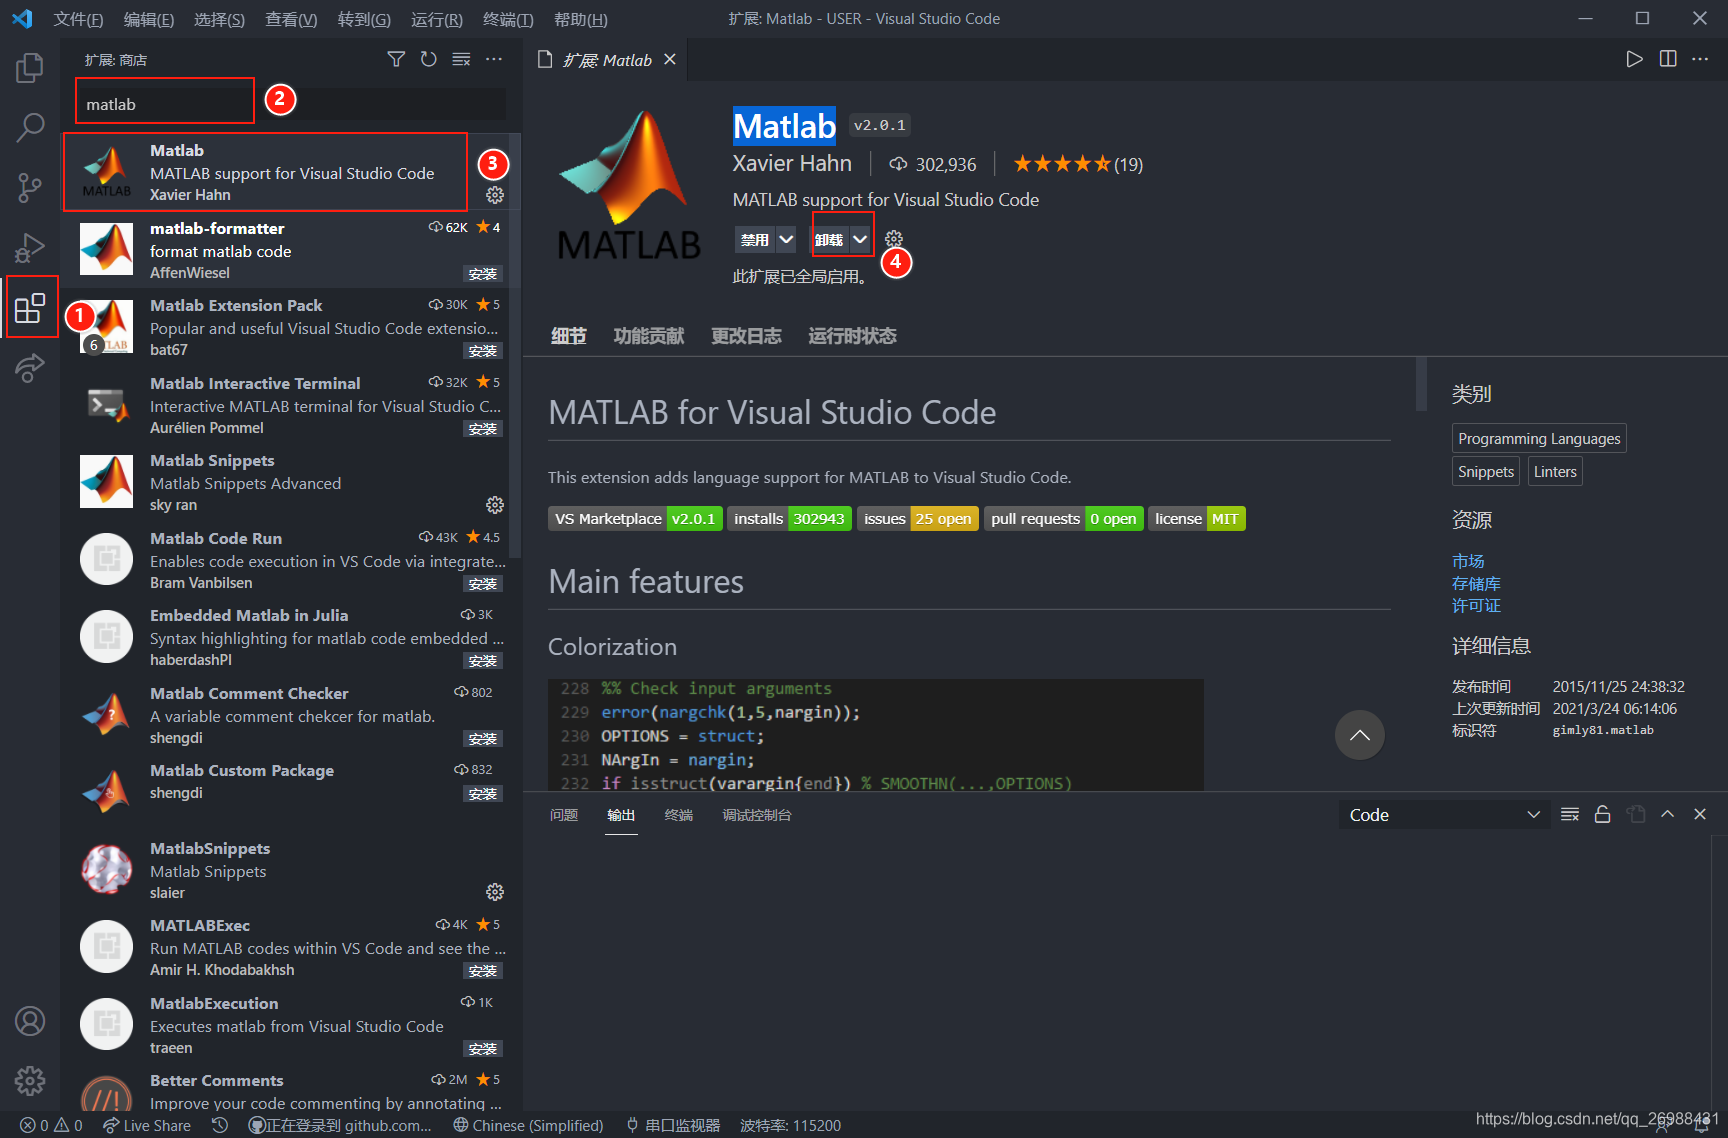Close the Matlab extension editor tab
This screenshot has height=1138, width=1728.
[670, 60]
